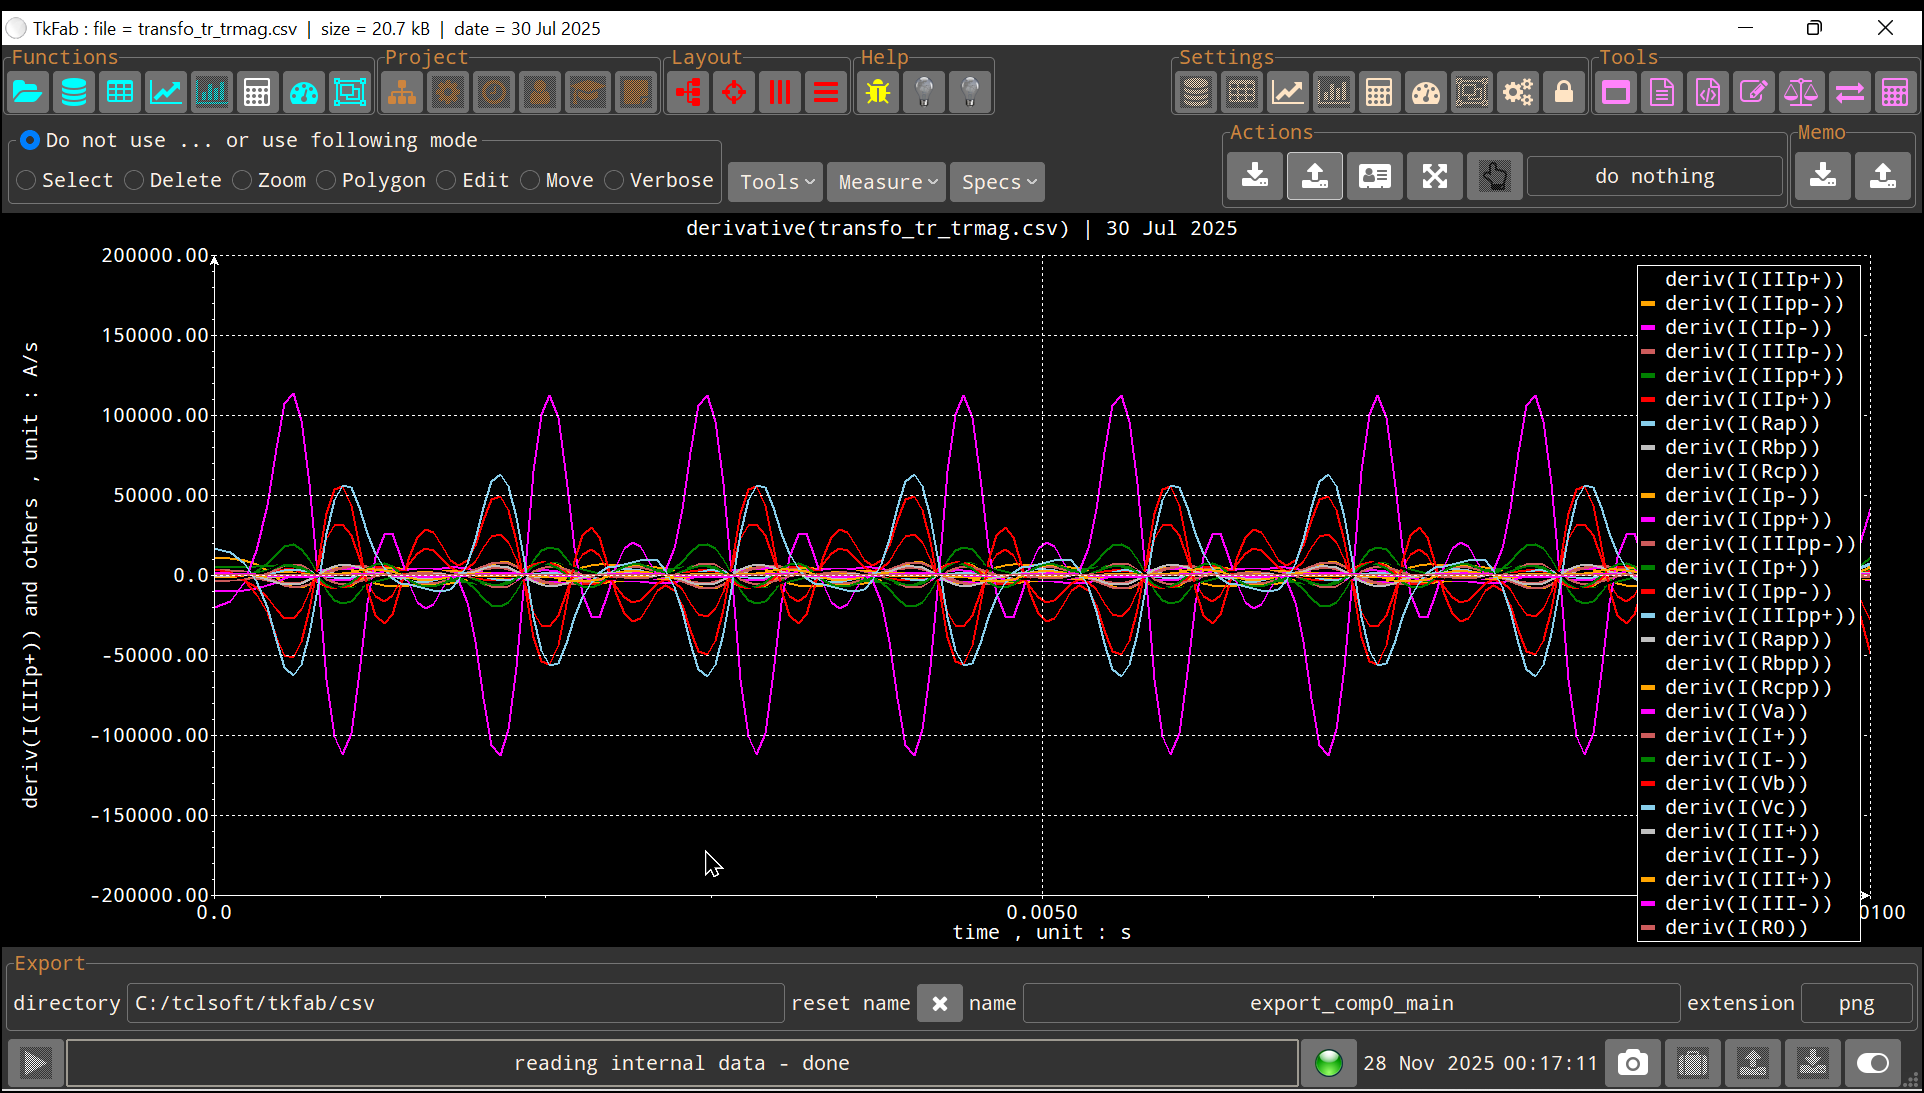Open the Specs dropdown menu
The image size is (1924, 1093).
tap(998, 182)
